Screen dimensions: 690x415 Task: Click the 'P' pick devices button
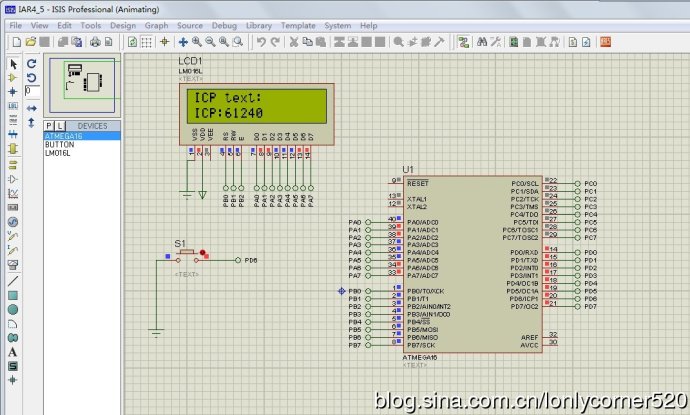coord(47,126)
